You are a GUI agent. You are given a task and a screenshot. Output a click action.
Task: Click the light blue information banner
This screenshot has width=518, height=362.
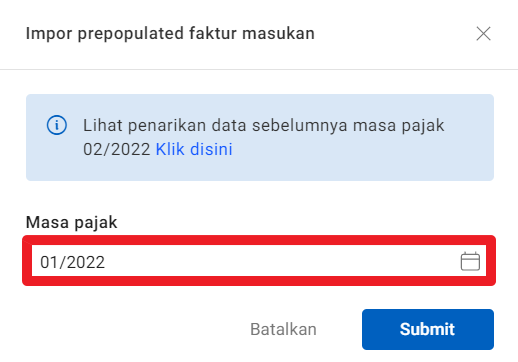260,137
